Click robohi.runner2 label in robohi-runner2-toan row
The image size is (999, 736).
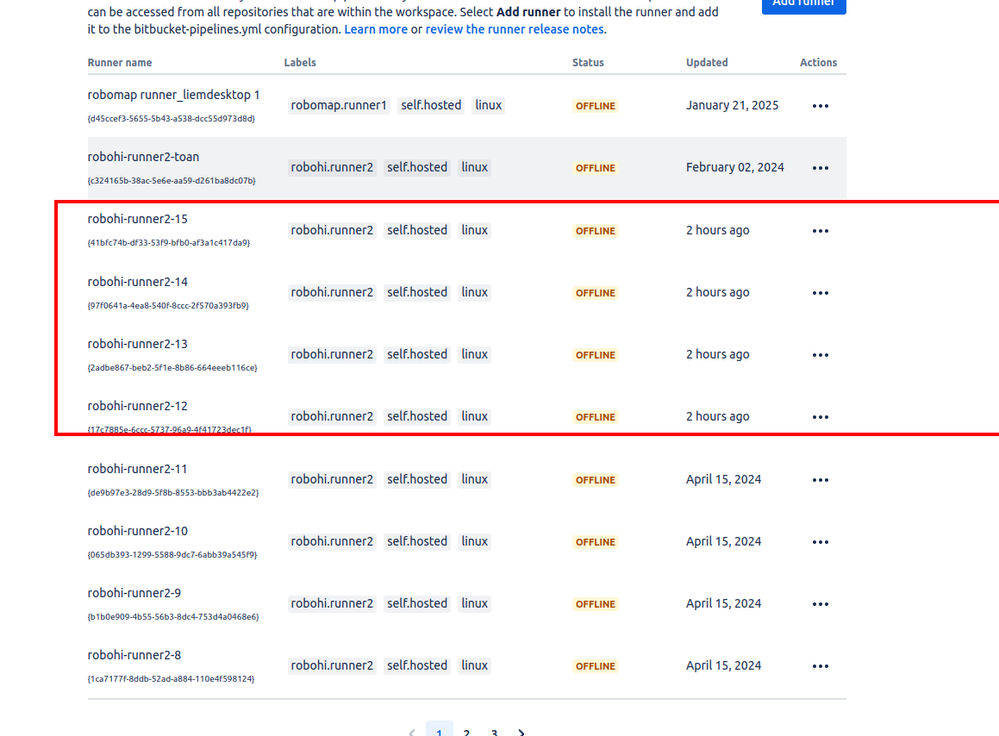[332, 168]
